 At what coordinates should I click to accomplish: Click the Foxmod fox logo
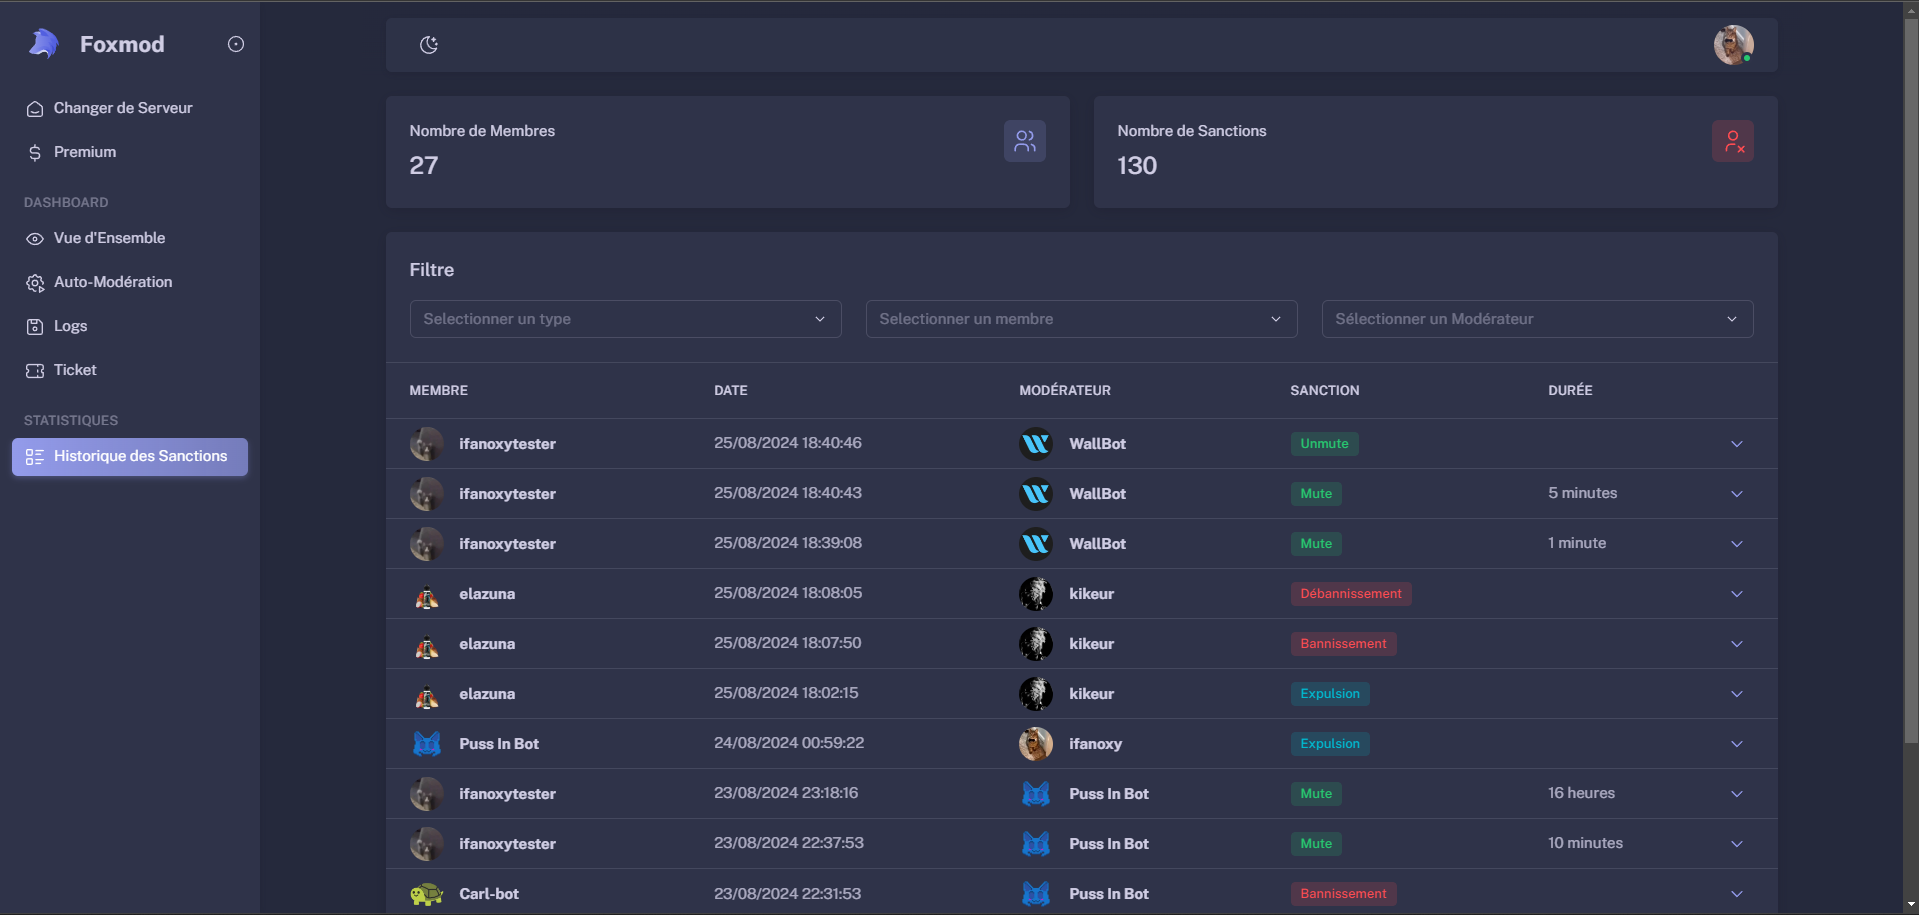tap(44, 44)
